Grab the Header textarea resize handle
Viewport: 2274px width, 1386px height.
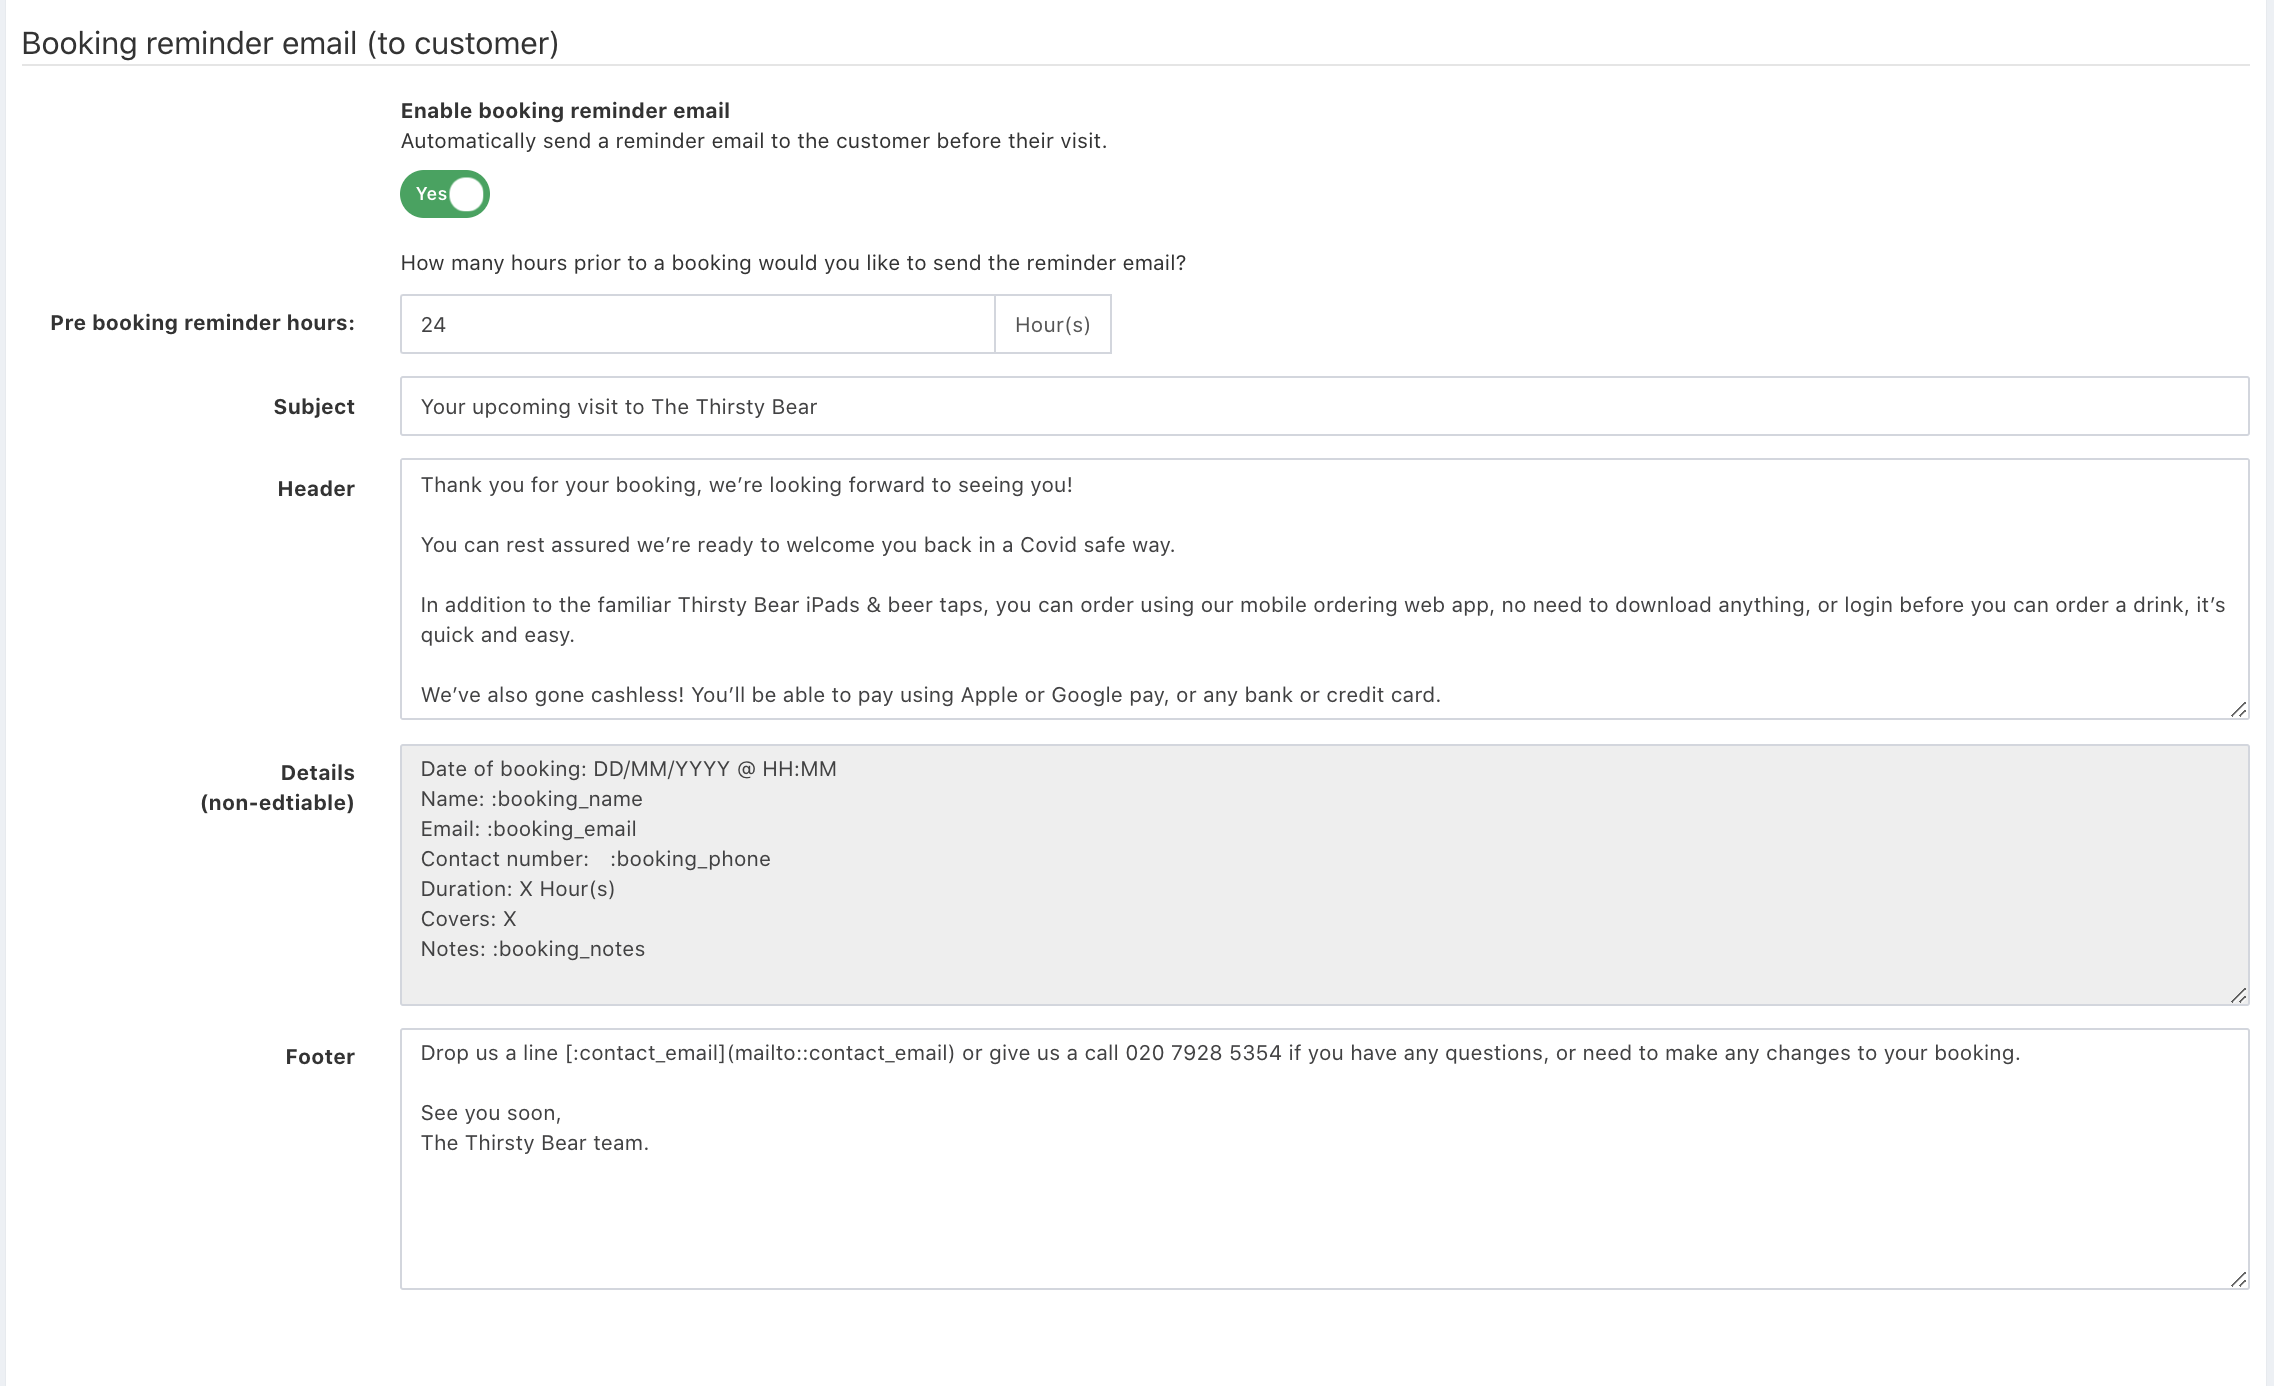click(x=2238, y=709)
